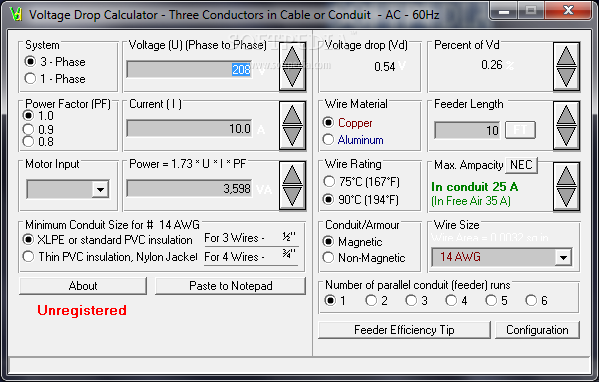Close the Voltage Drop Calculator window

coord(568,10)
